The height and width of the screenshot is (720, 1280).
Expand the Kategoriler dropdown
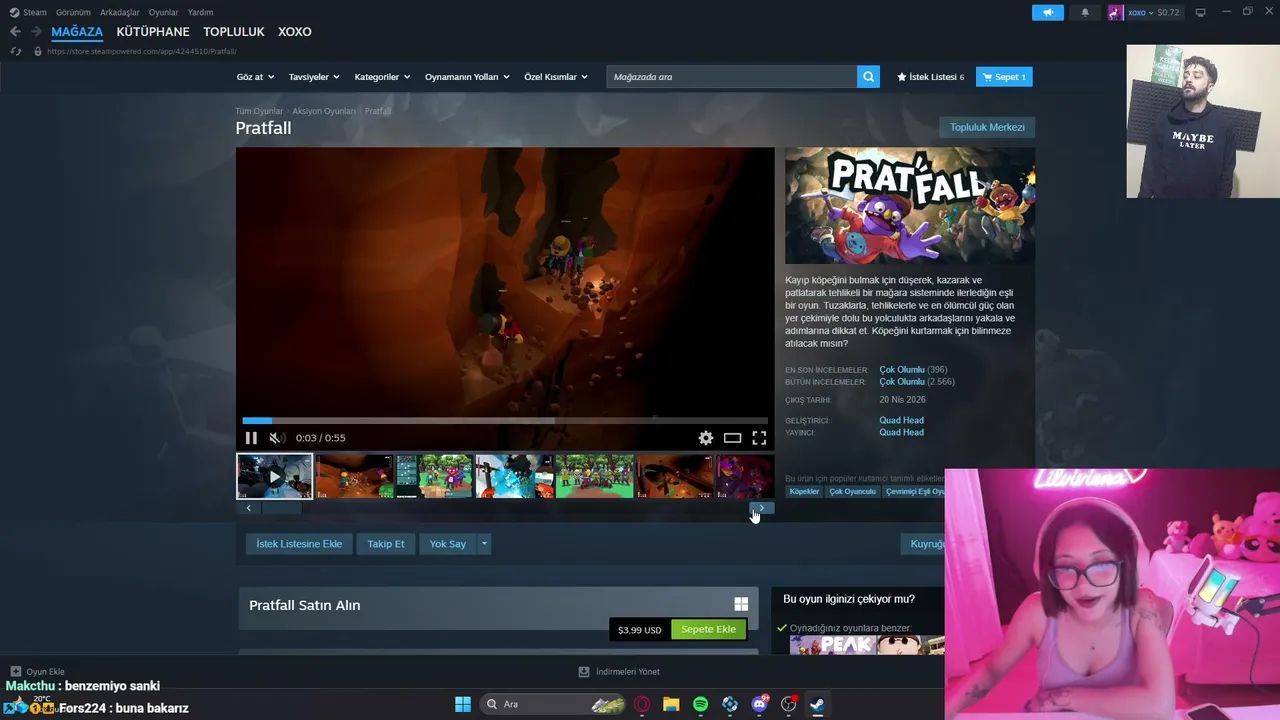click(x=382, y=77)
